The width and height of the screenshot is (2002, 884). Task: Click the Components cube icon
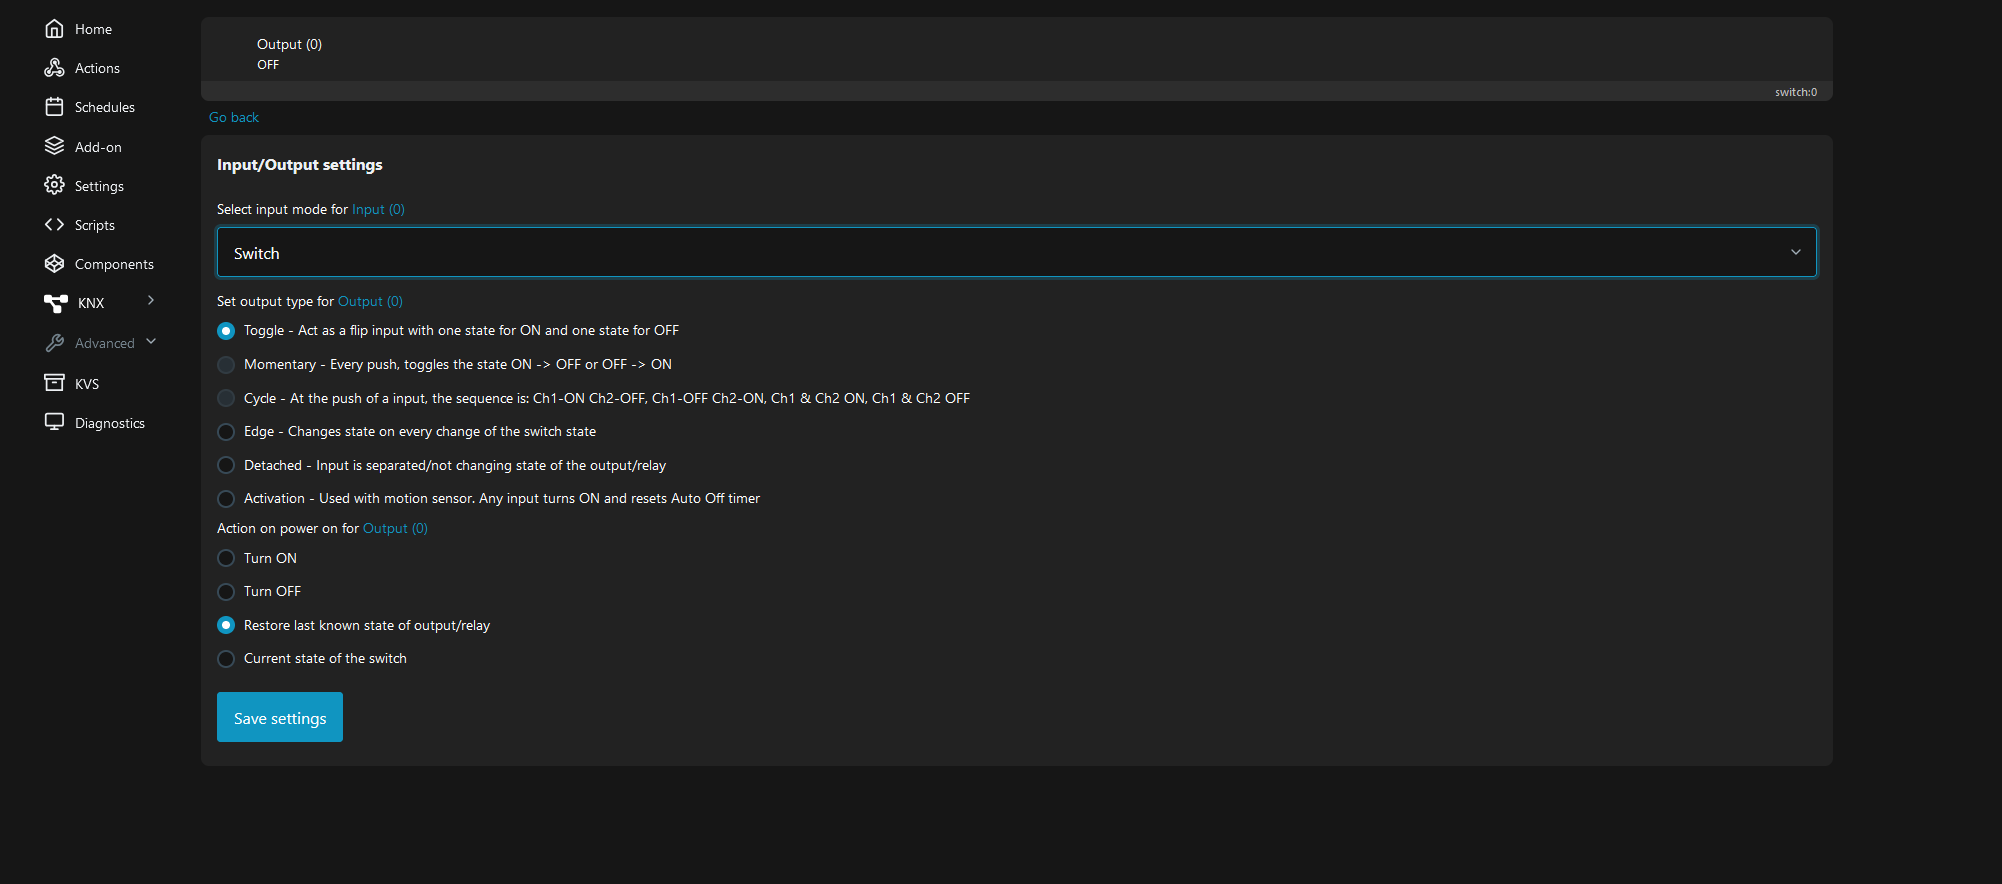[x=54, y=264]
